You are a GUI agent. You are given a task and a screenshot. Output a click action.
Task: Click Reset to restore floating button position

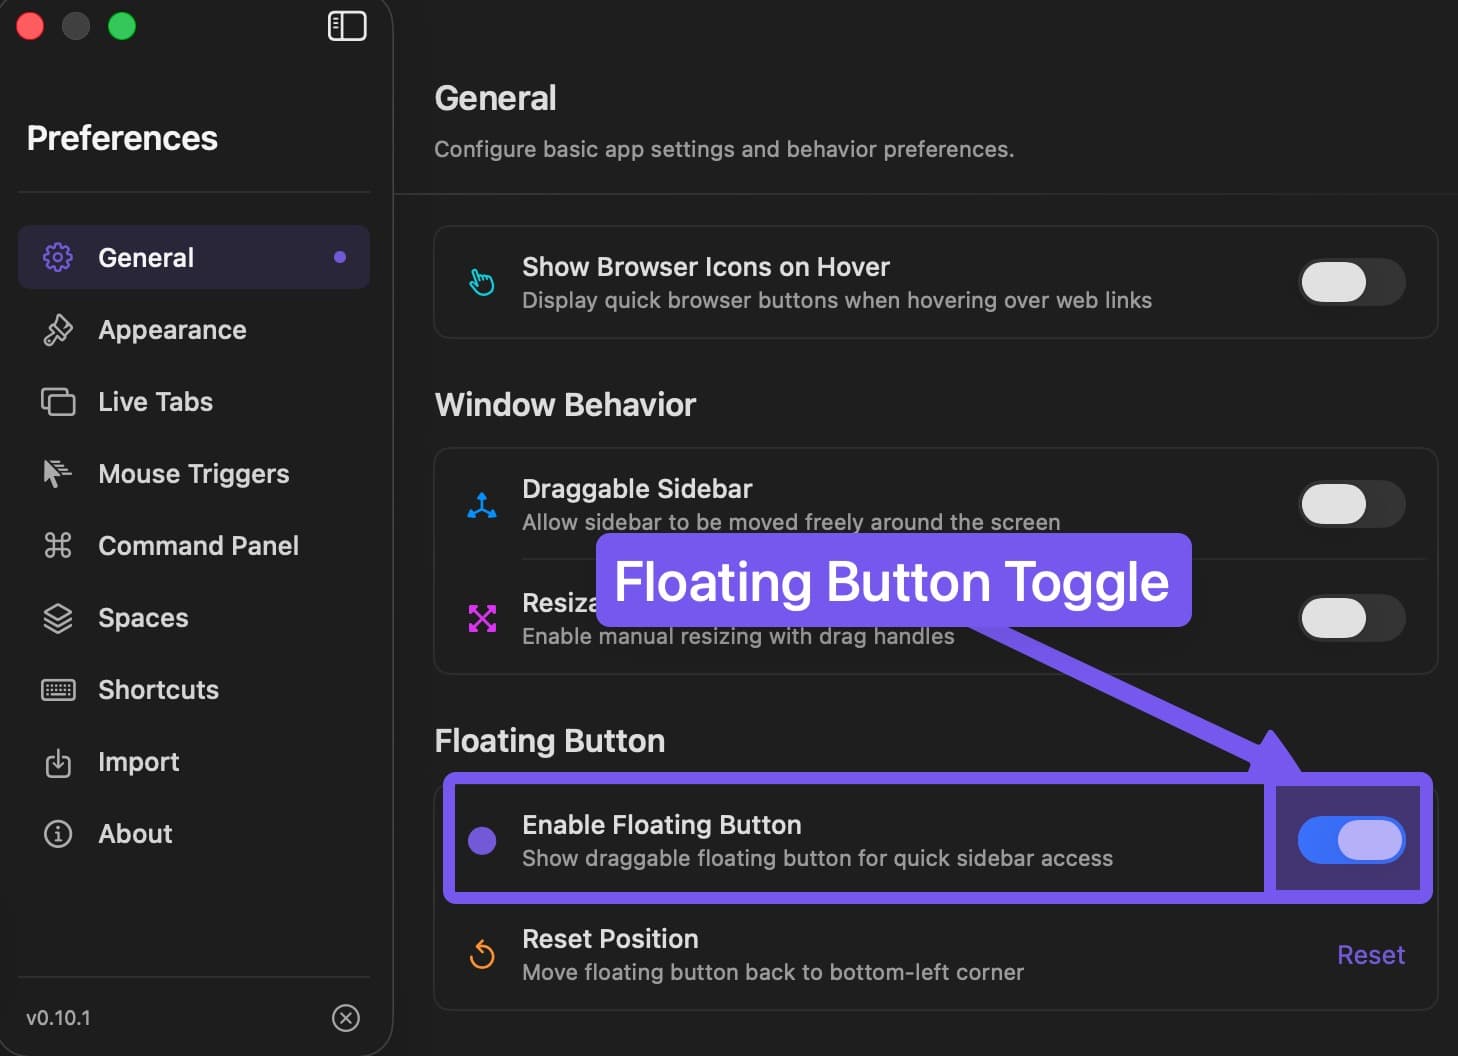tap(1371, 955)
